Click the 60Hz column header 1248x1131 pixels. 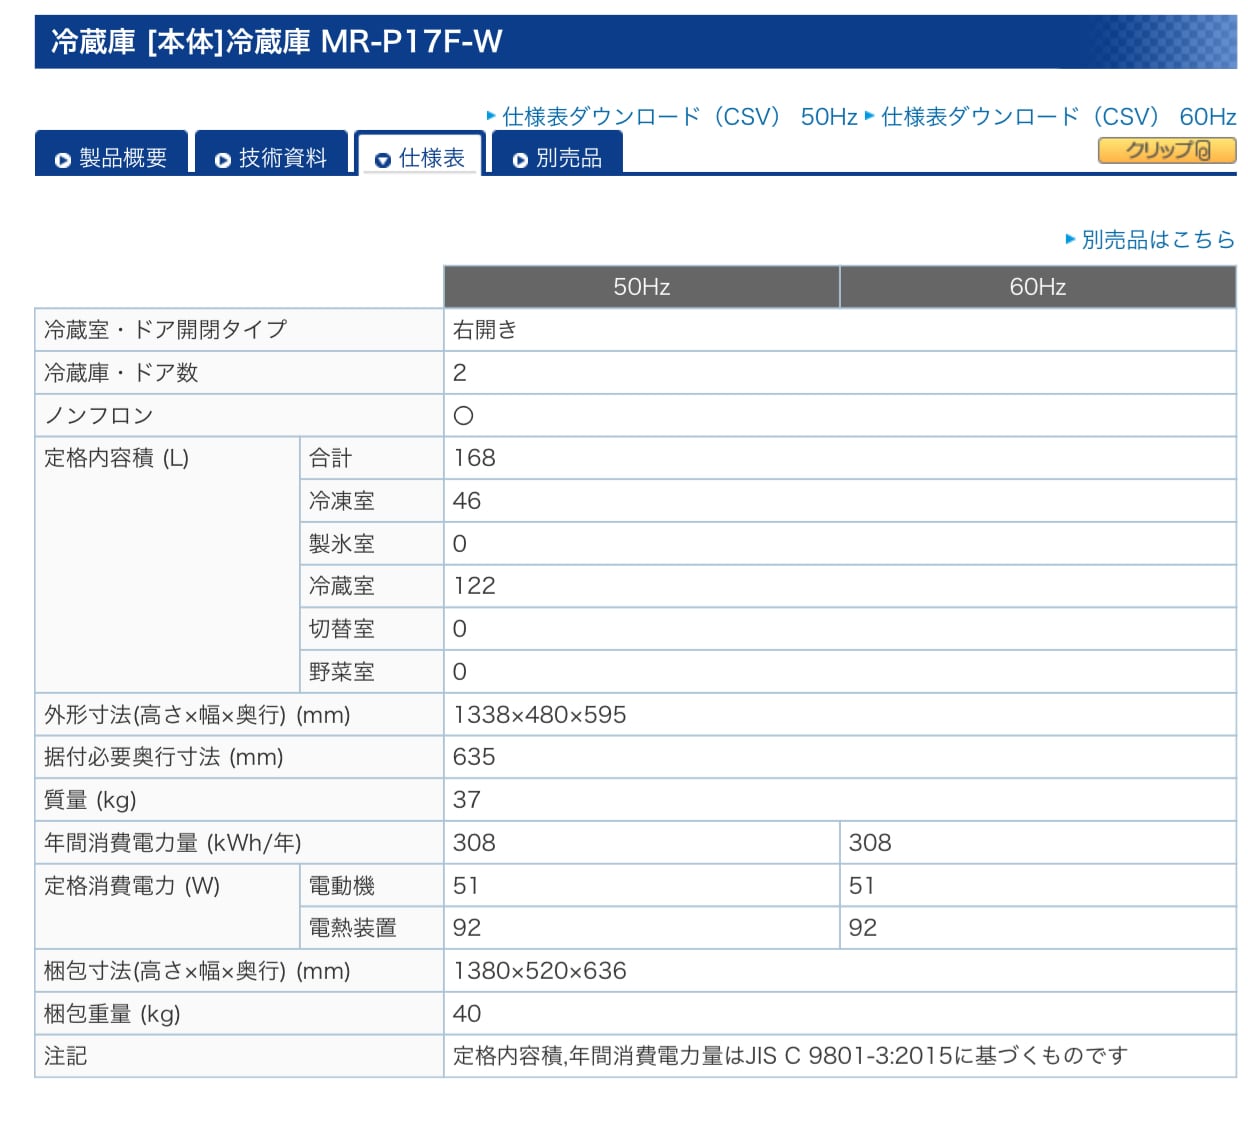click(1038, 287)
